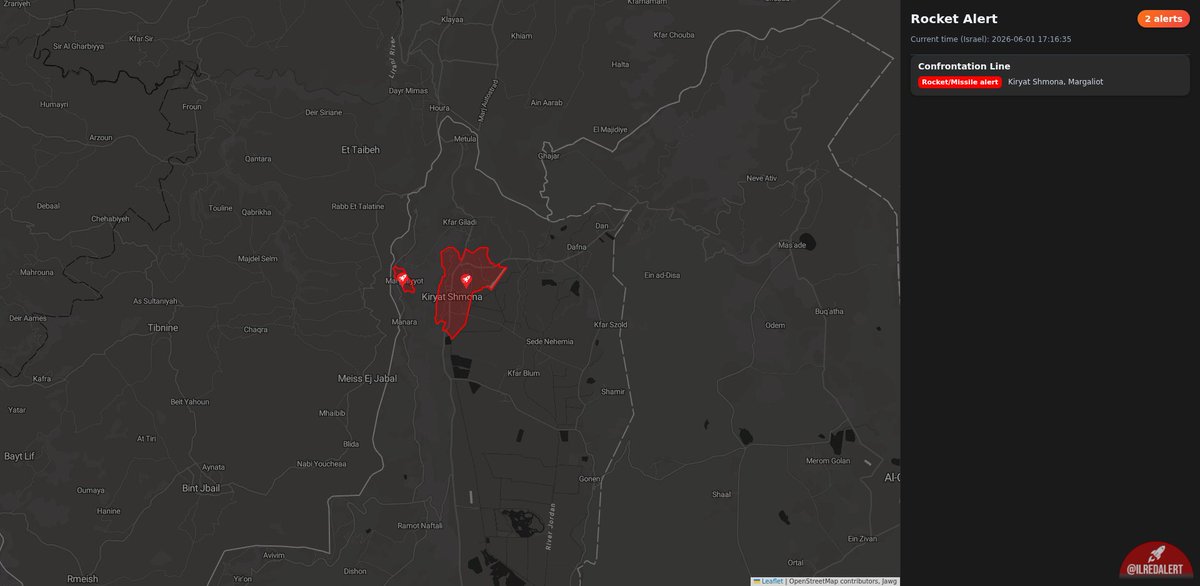The height and width of the screenshot is (586, 1200).
Task: Click the 'Dafna' map label
Action: (576, 246)
